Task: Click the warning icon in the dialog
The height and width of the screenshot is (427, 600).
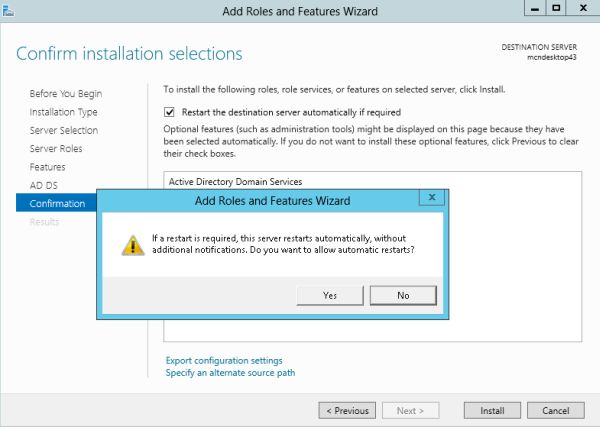Action: [x=131, y=245]
